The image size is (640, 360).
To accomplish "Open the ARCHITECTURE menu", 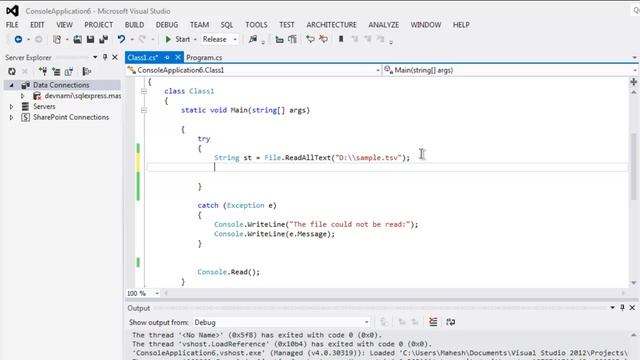I will 331,25.
